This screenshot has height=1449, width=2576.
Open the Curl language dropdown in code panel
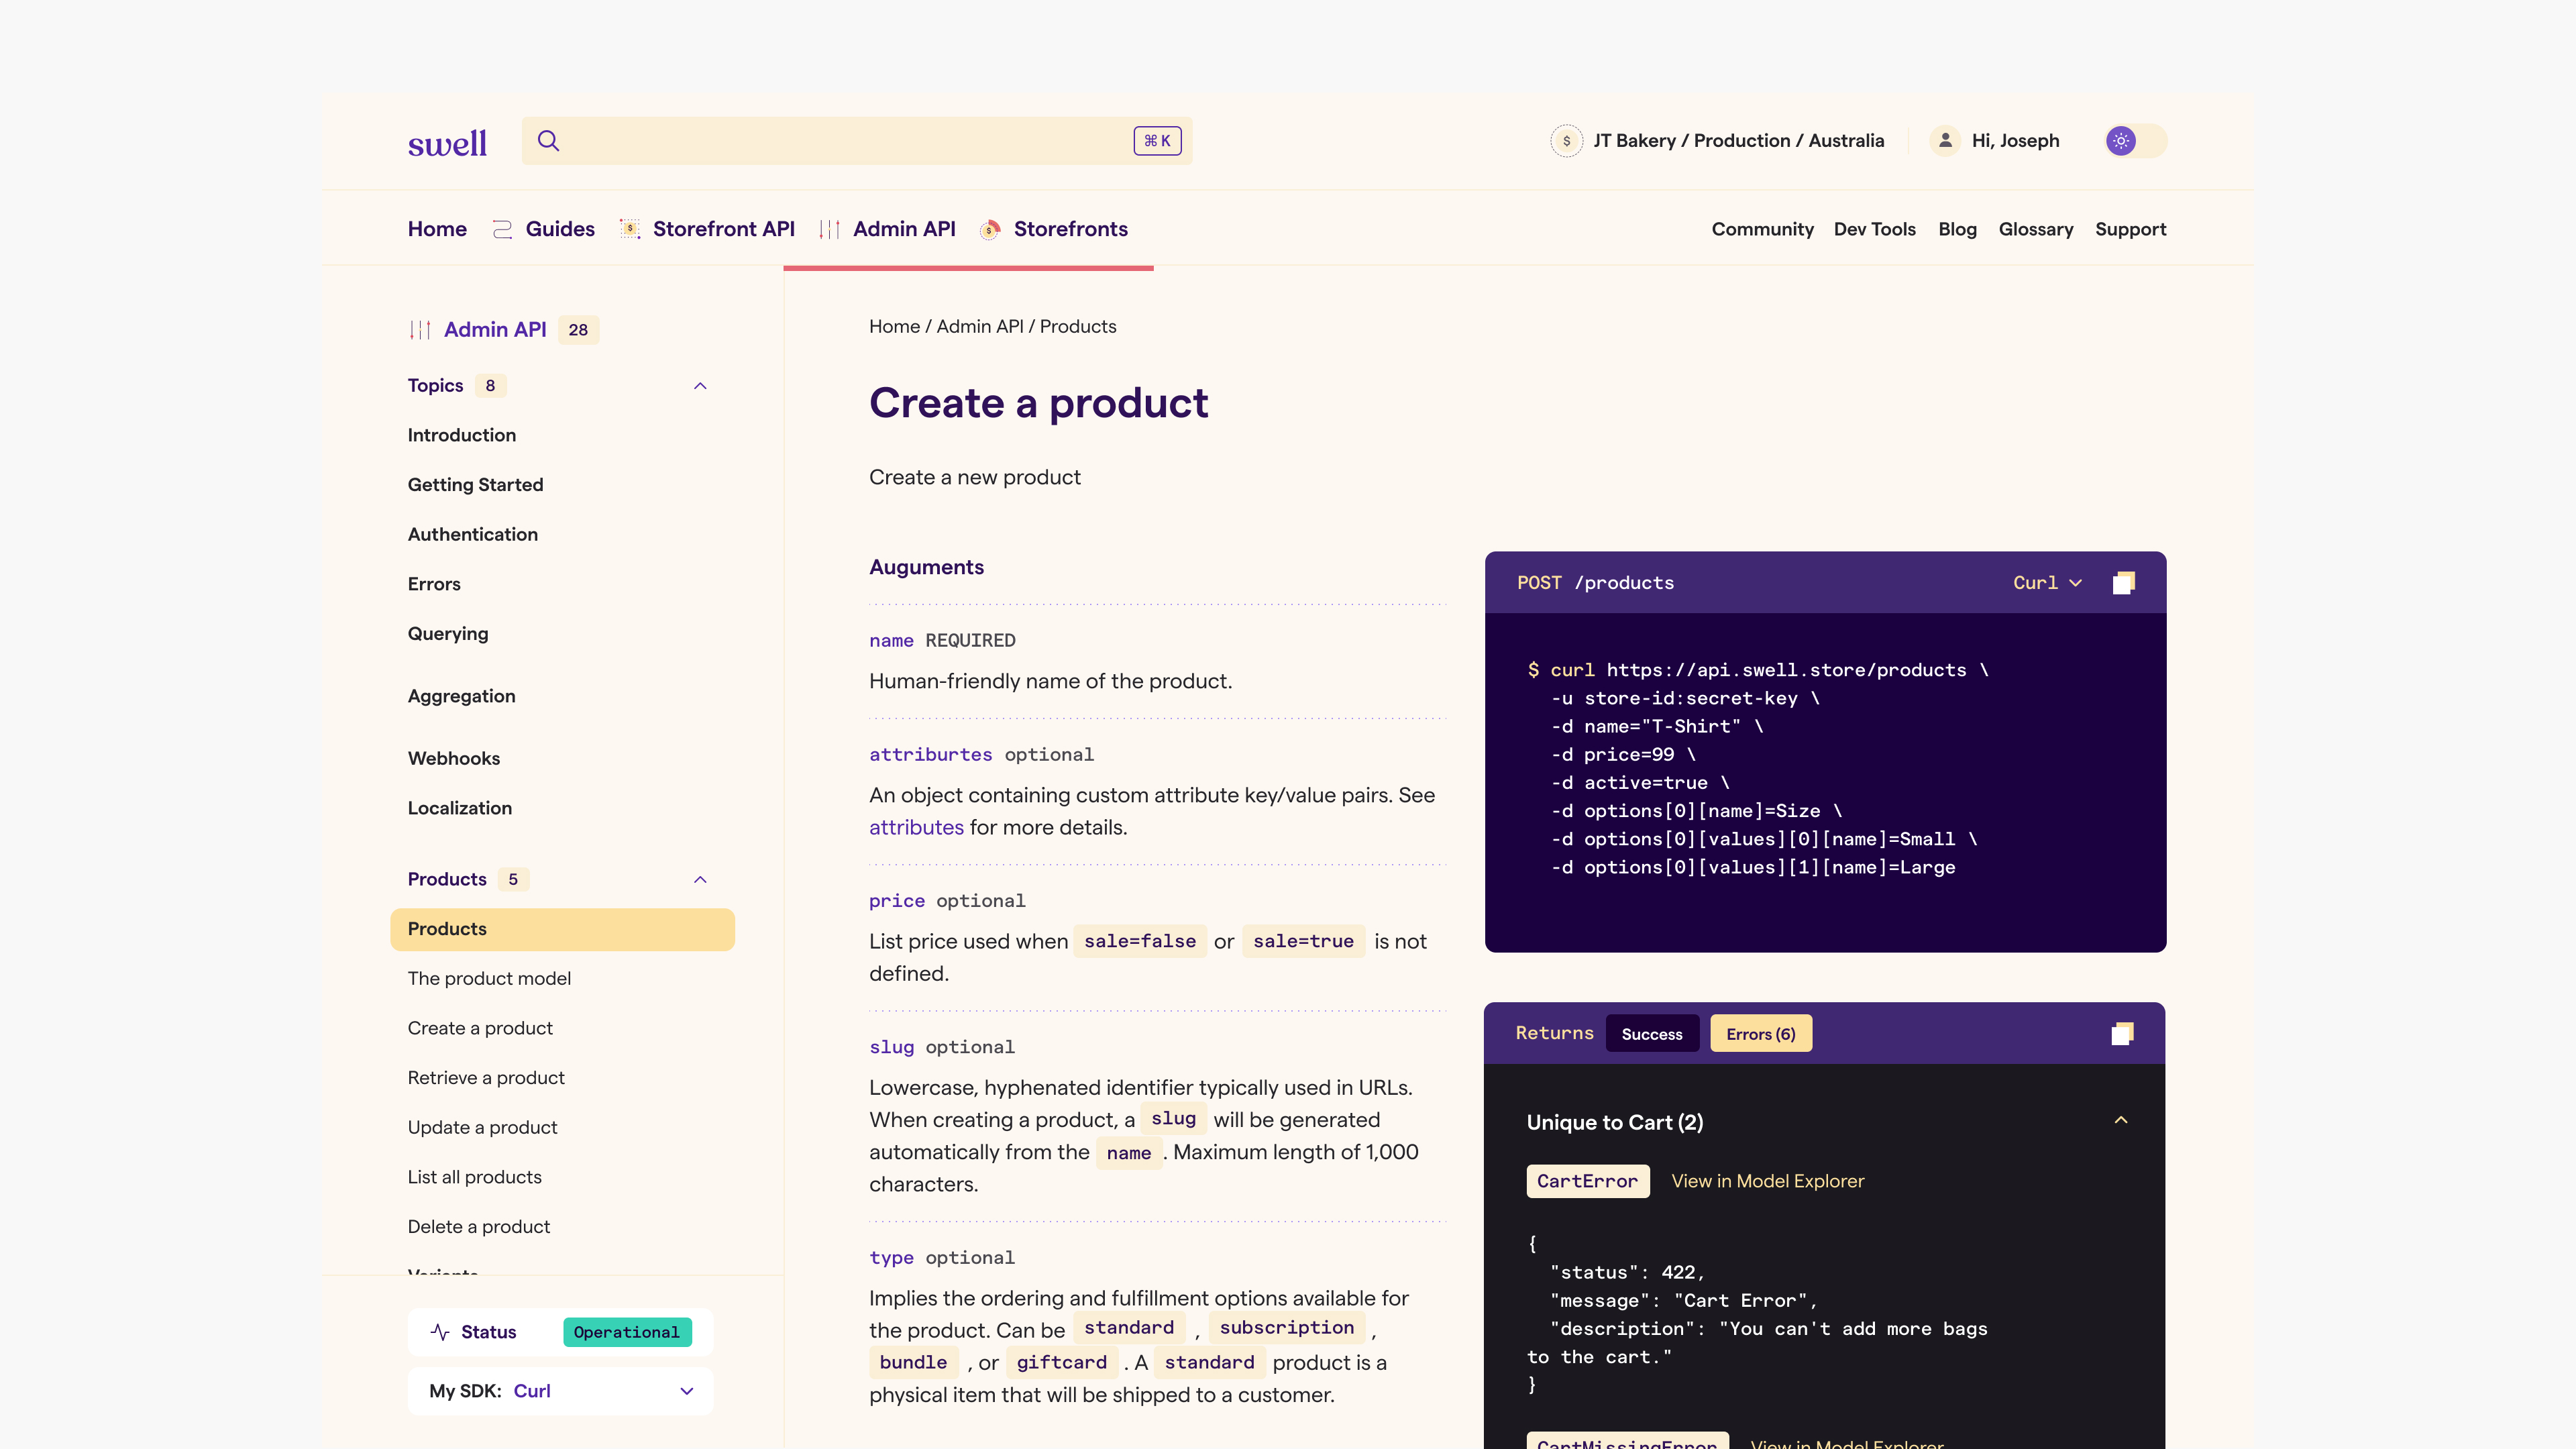coord(2047,583)
